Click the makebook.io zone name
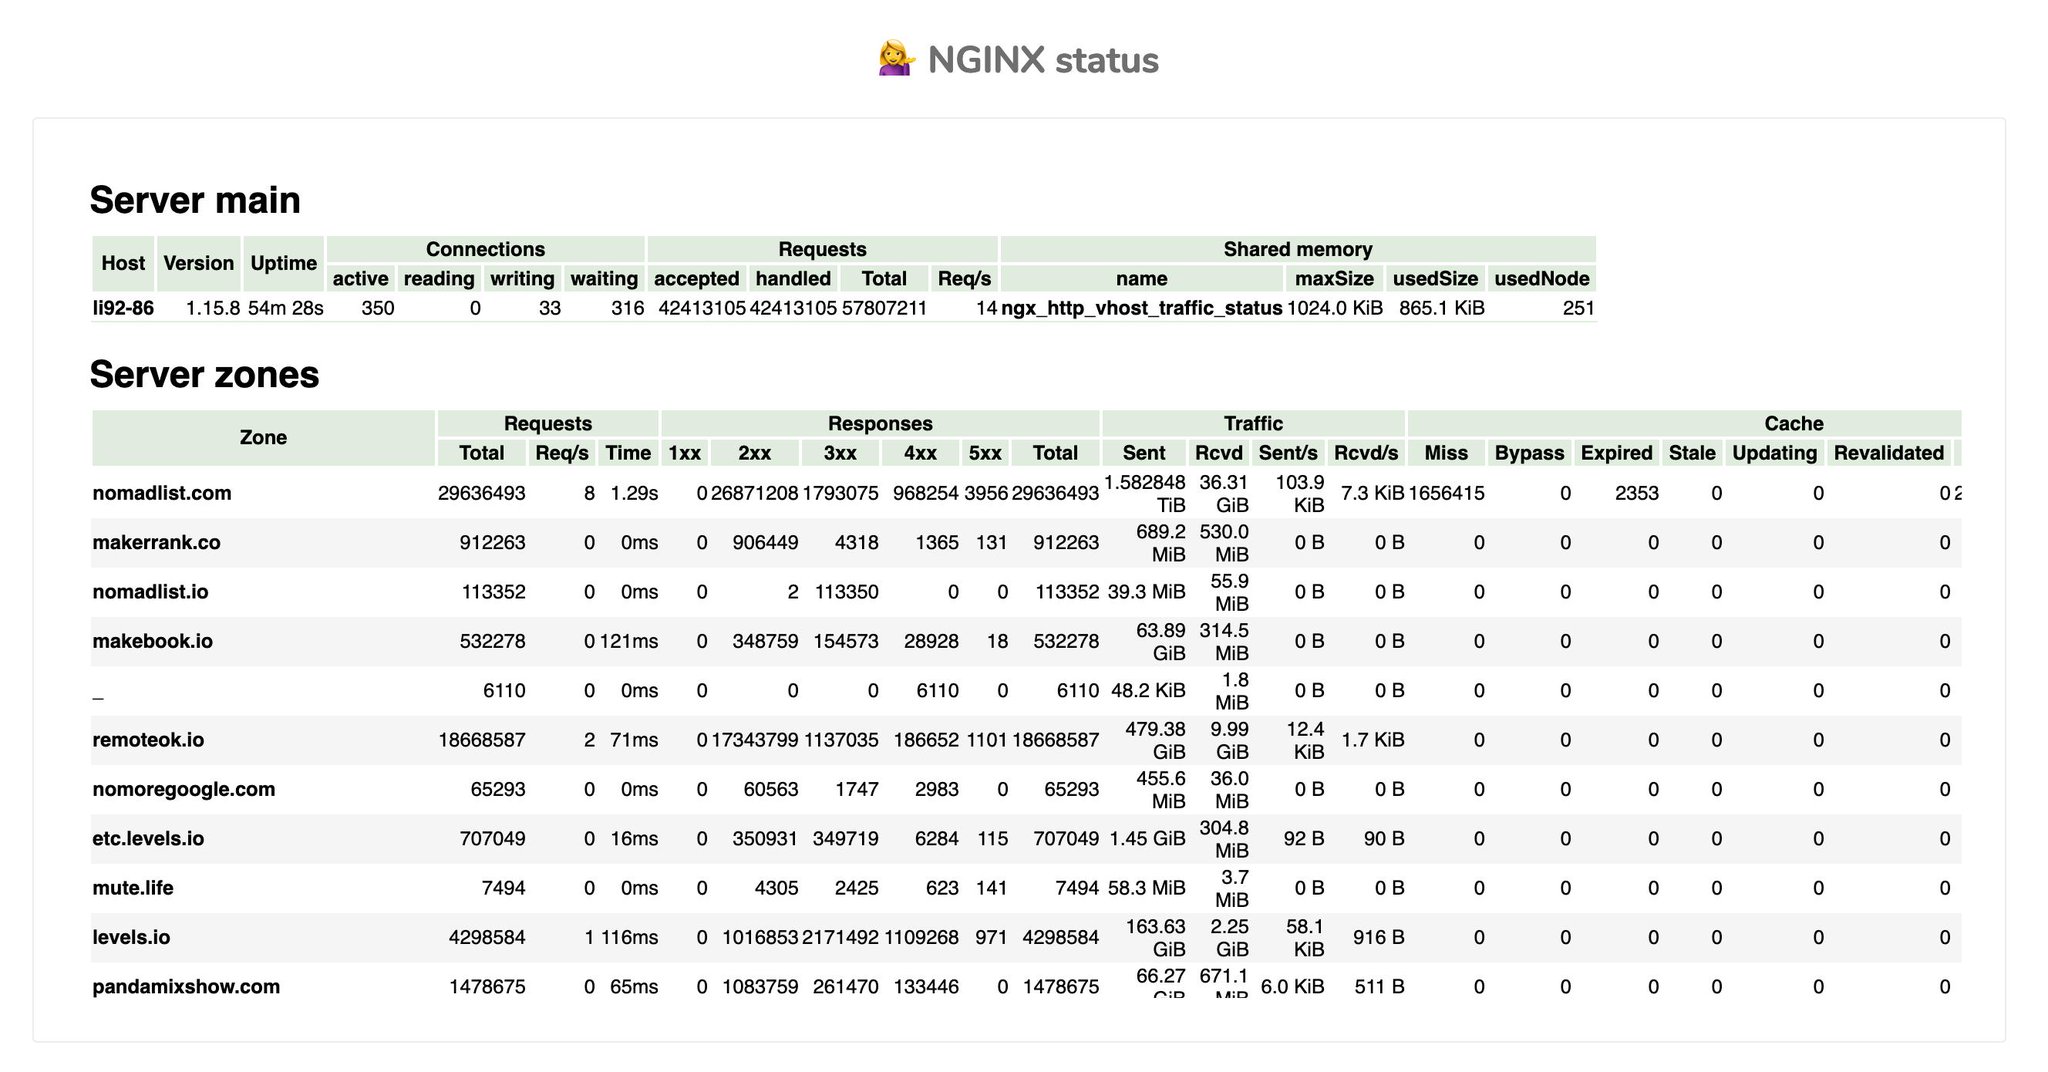 pyautogui.click(x=152, y=641)
